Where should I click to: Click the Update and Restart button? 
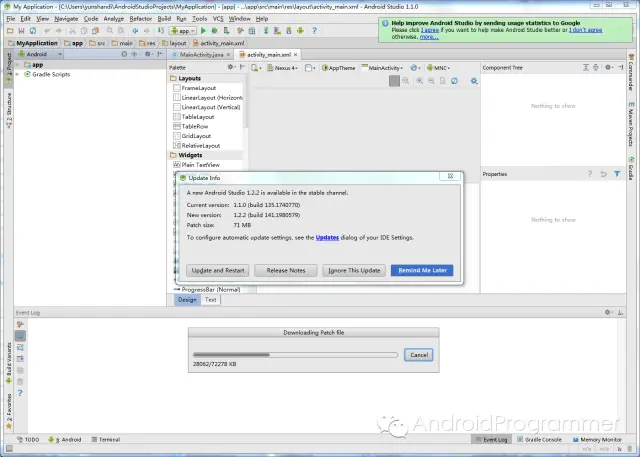218,270
